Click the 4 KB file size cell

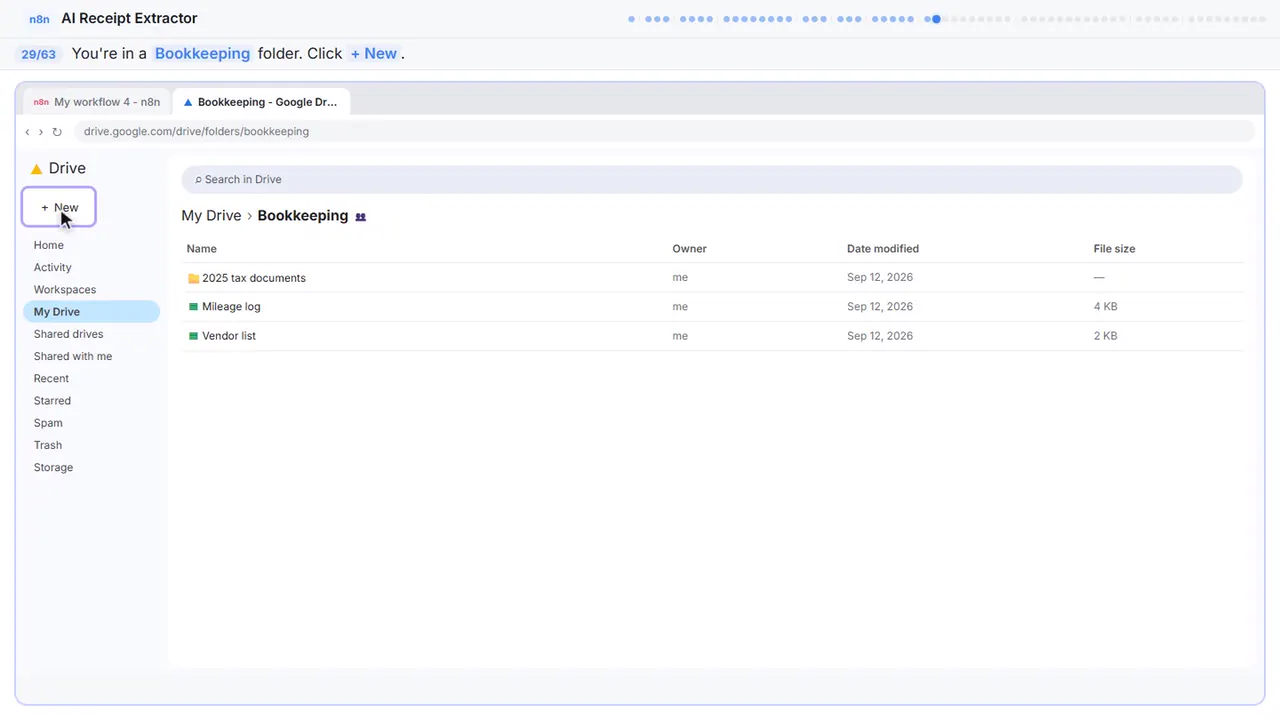(1106, 307)
